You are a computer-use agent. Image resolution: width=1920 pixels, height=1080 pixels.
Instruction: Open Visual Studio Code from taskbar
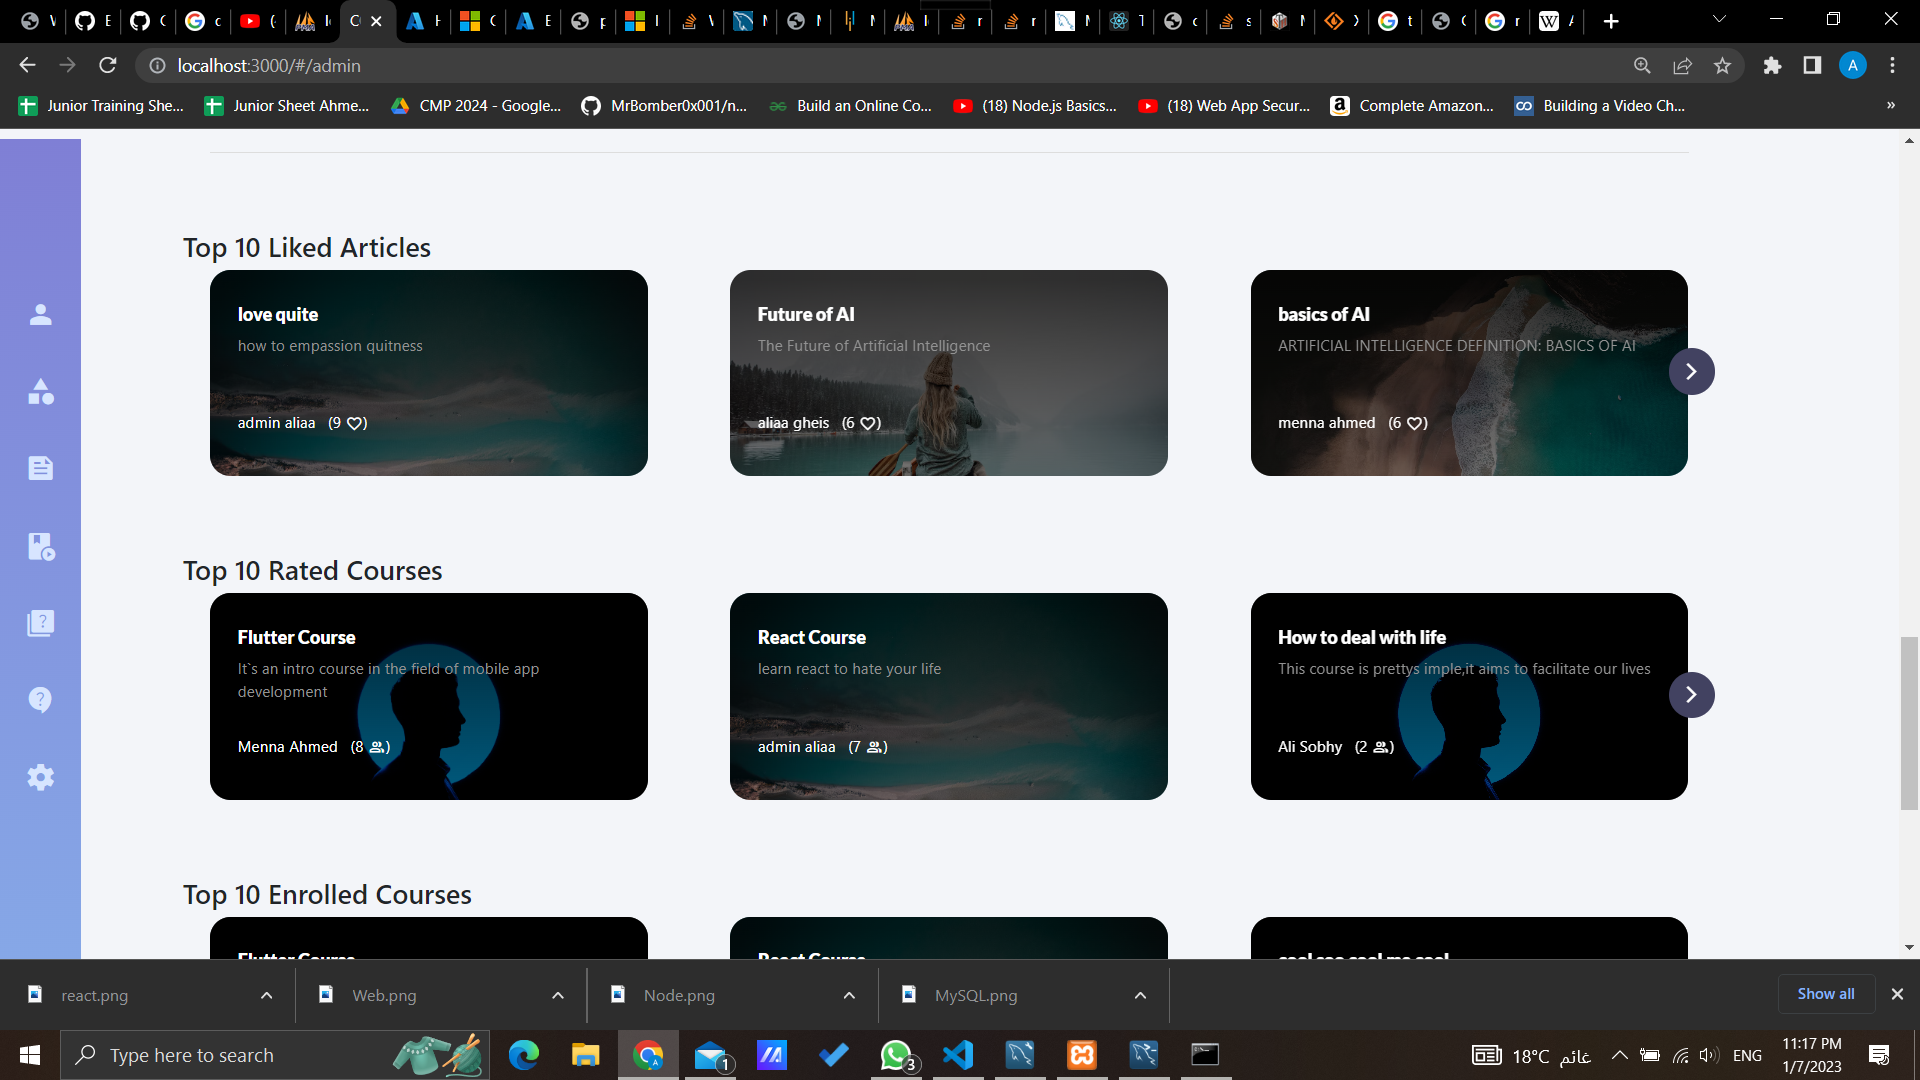[x=957, y=1055]
